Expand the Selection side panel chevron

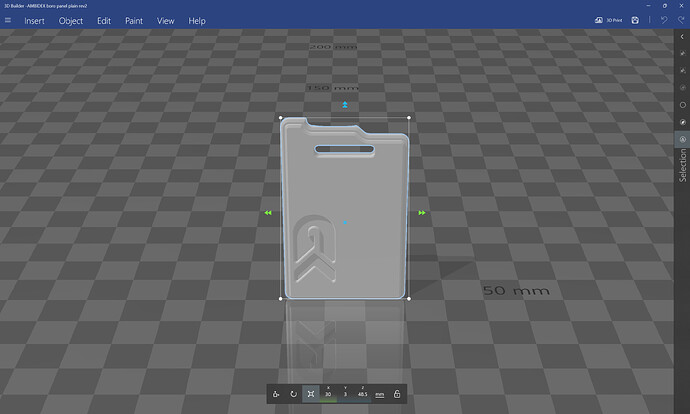coord(682,37)
